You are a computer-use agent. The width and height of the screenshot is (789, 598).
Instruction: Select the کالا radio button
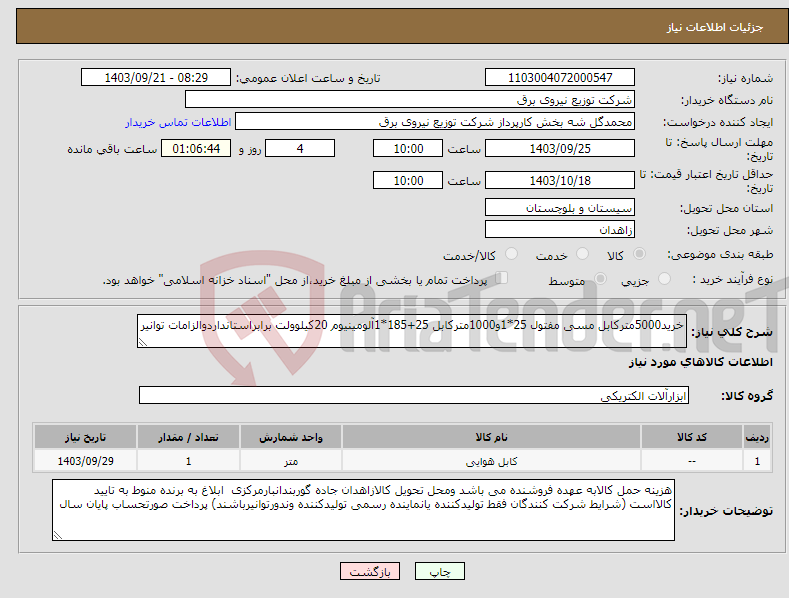click(639, 254)
